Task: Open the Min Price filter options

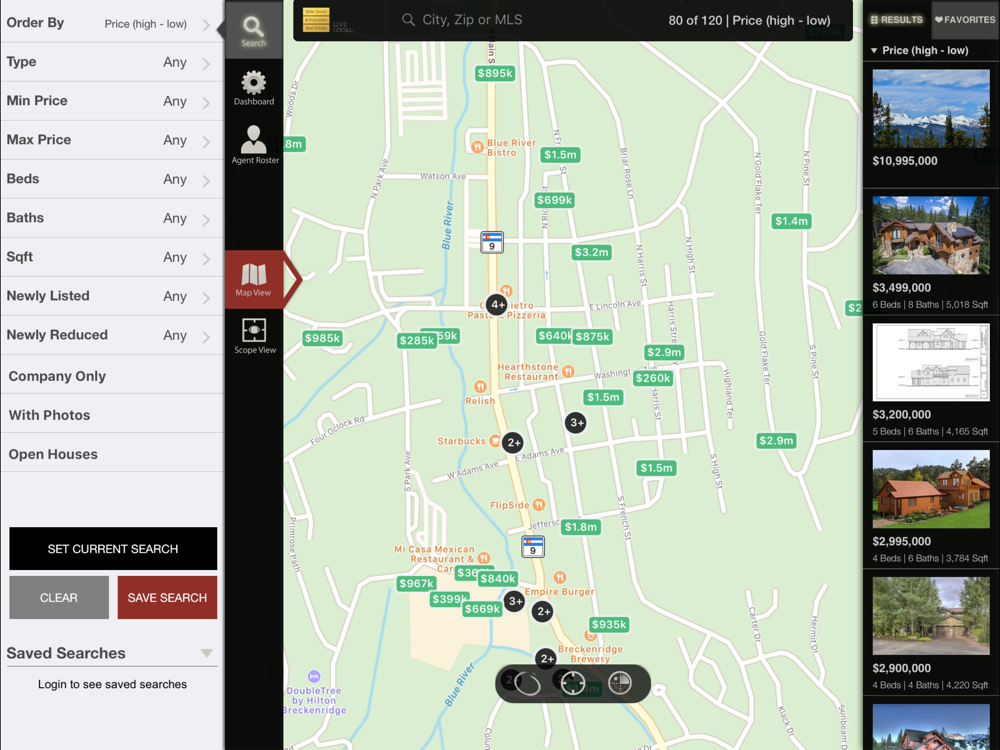Action: (112, 101)
